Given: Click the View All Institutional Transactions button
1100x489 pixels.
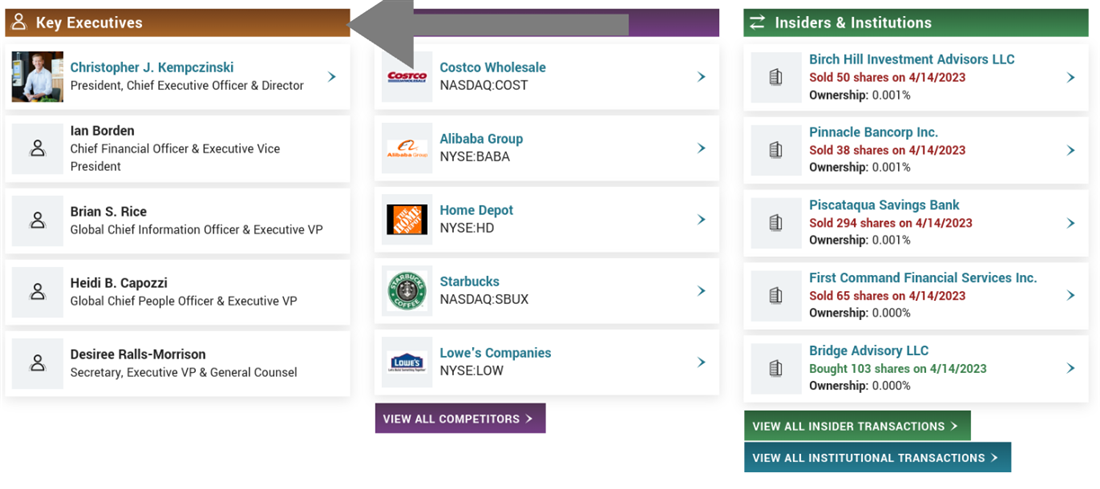Looking at the screenshot, I should coord(877,458).
